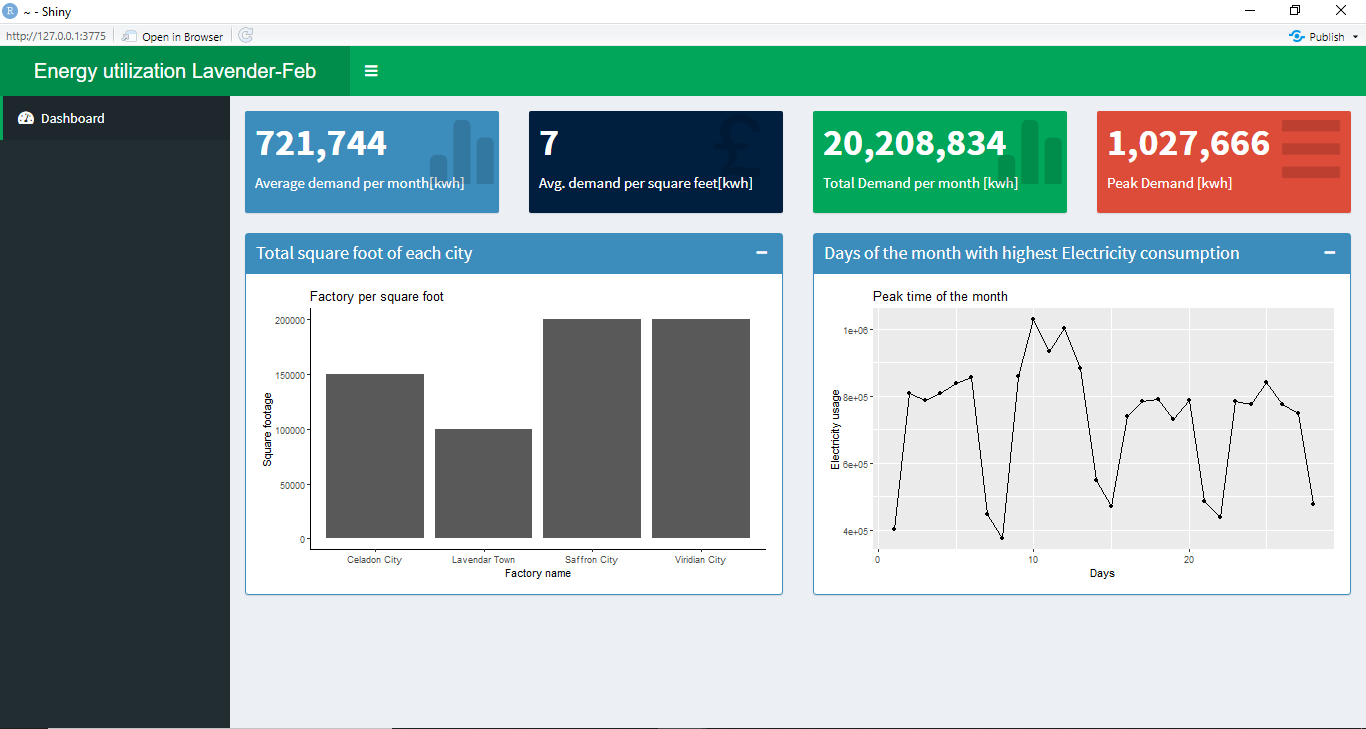
Task: Restore down the Shiny window
Action: pos(1295,11)
